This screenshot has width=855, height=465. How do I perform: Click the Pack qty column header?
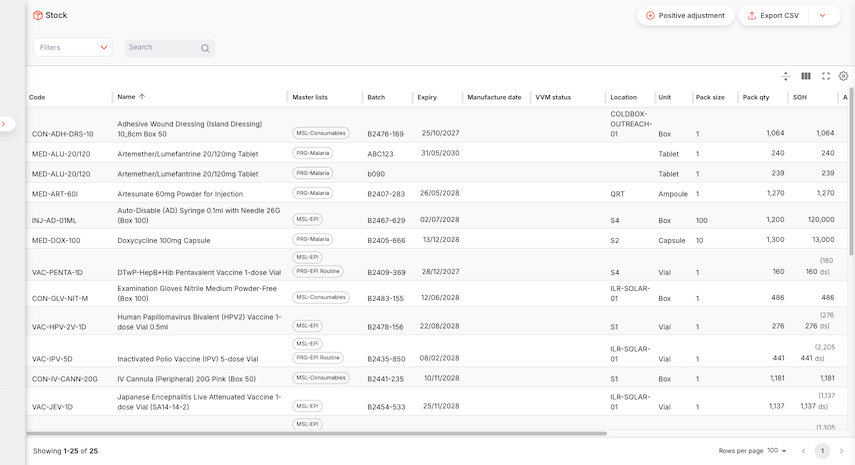coord(756,97)
